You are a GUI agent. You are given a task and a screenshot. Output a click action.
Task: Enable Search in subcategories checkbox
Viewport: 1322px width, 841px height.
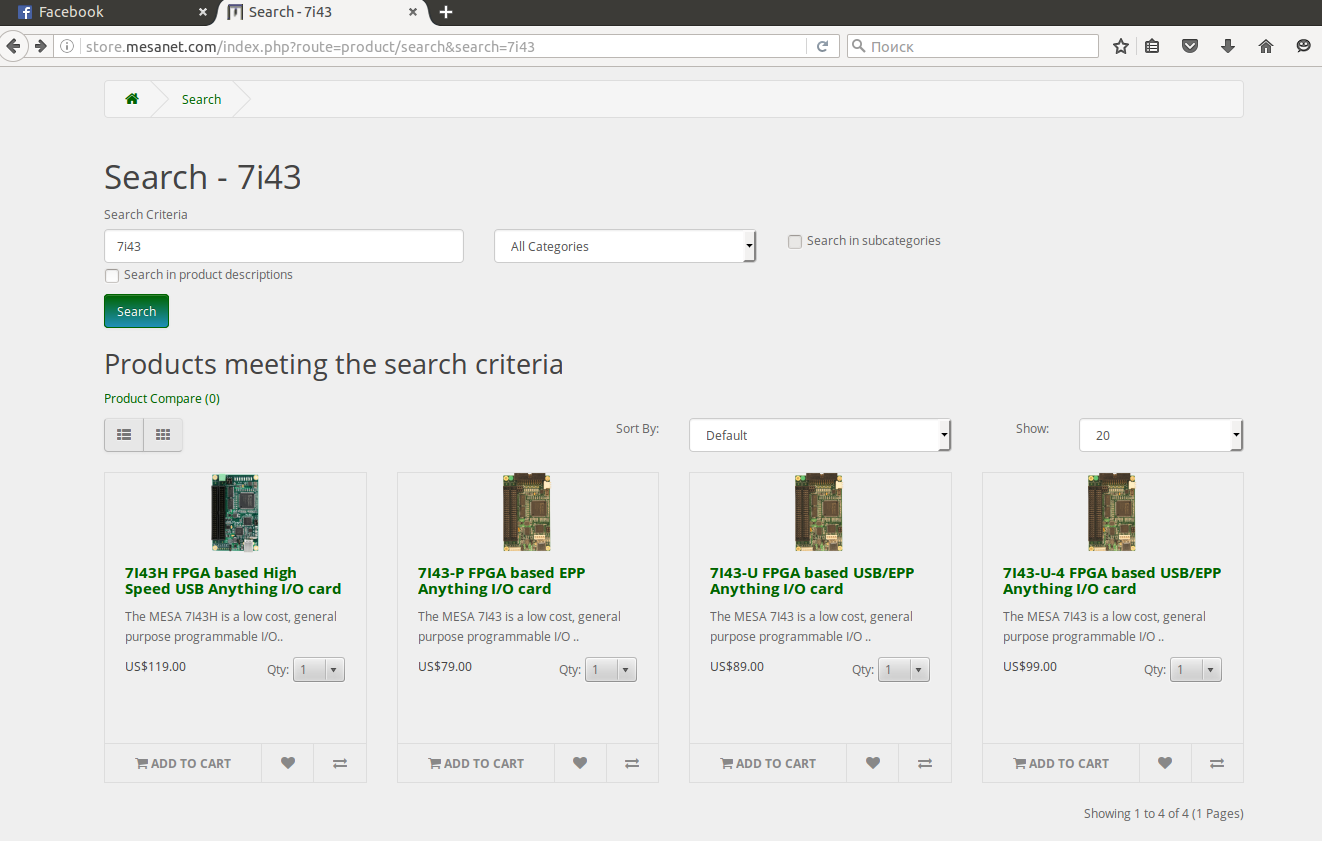[x=795, y=241]
